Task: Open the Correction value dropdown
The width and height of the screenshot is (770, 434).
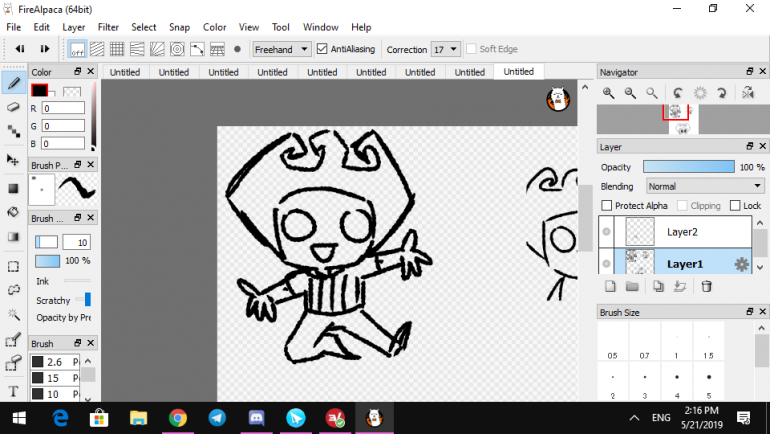Action: 446,48
